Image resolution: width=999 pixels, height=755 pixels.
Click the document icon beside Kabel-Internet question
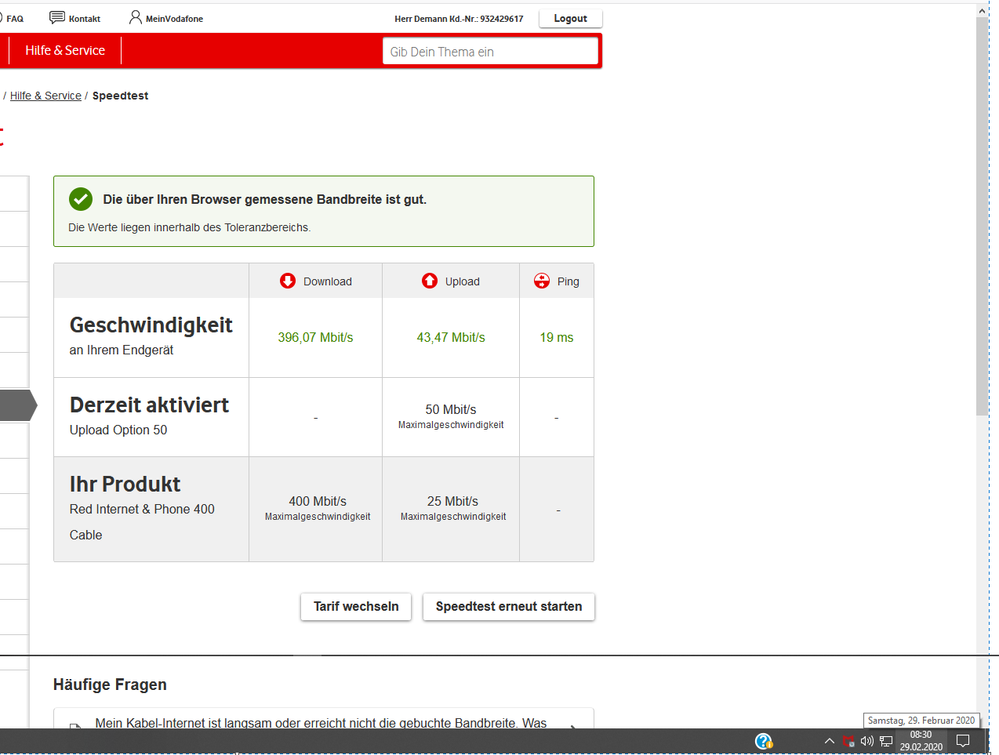click(75, 725)
